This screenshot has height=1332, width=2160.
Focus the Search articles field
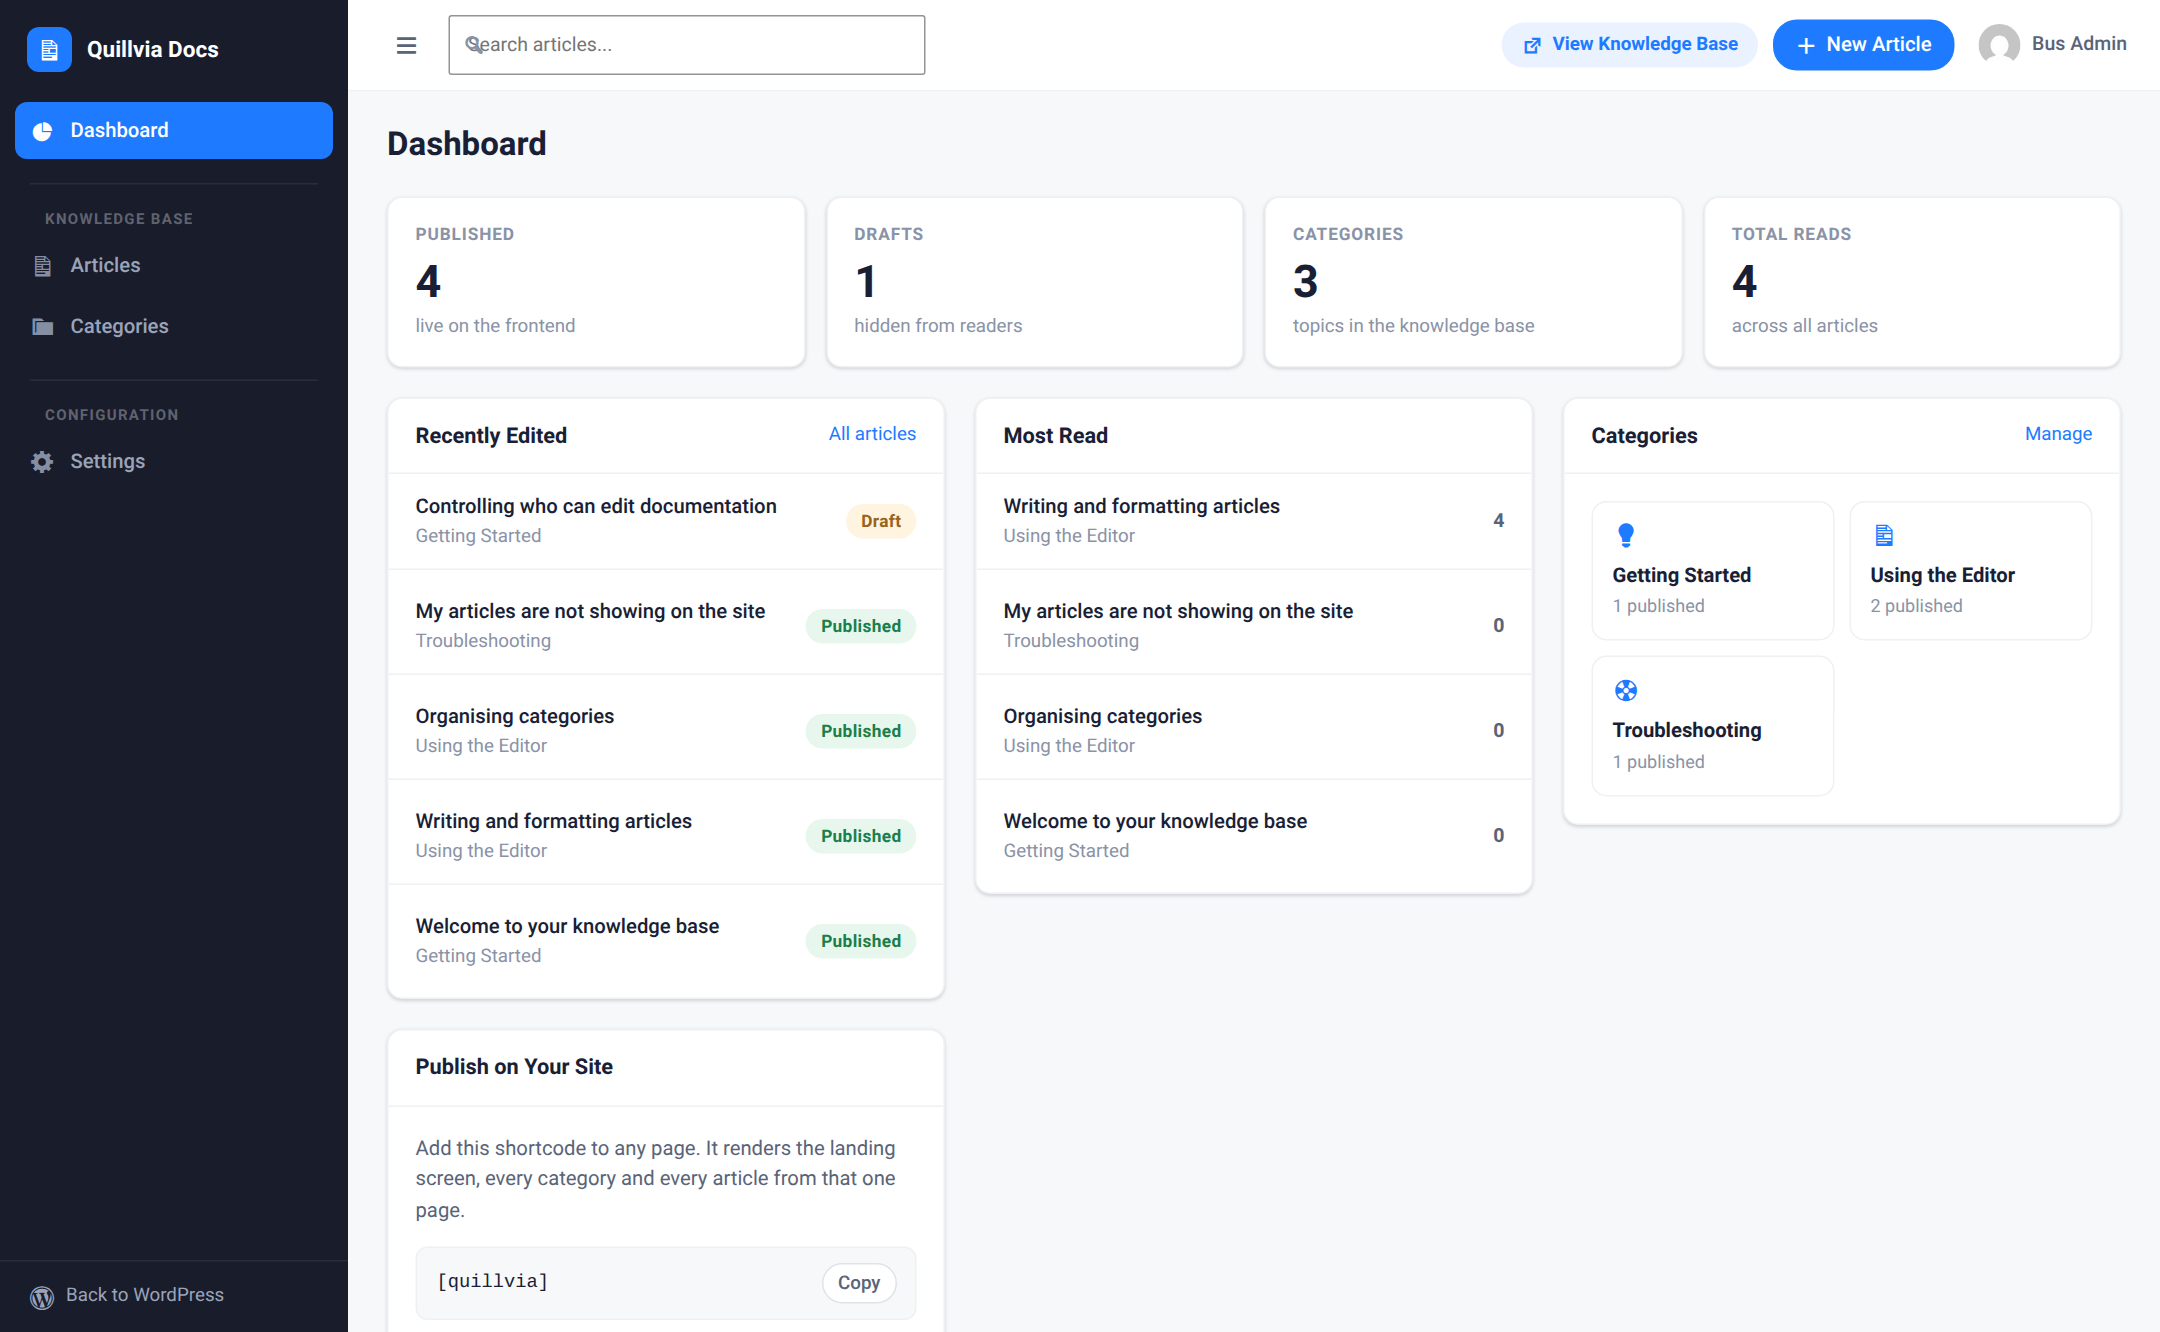coord(686,45)
